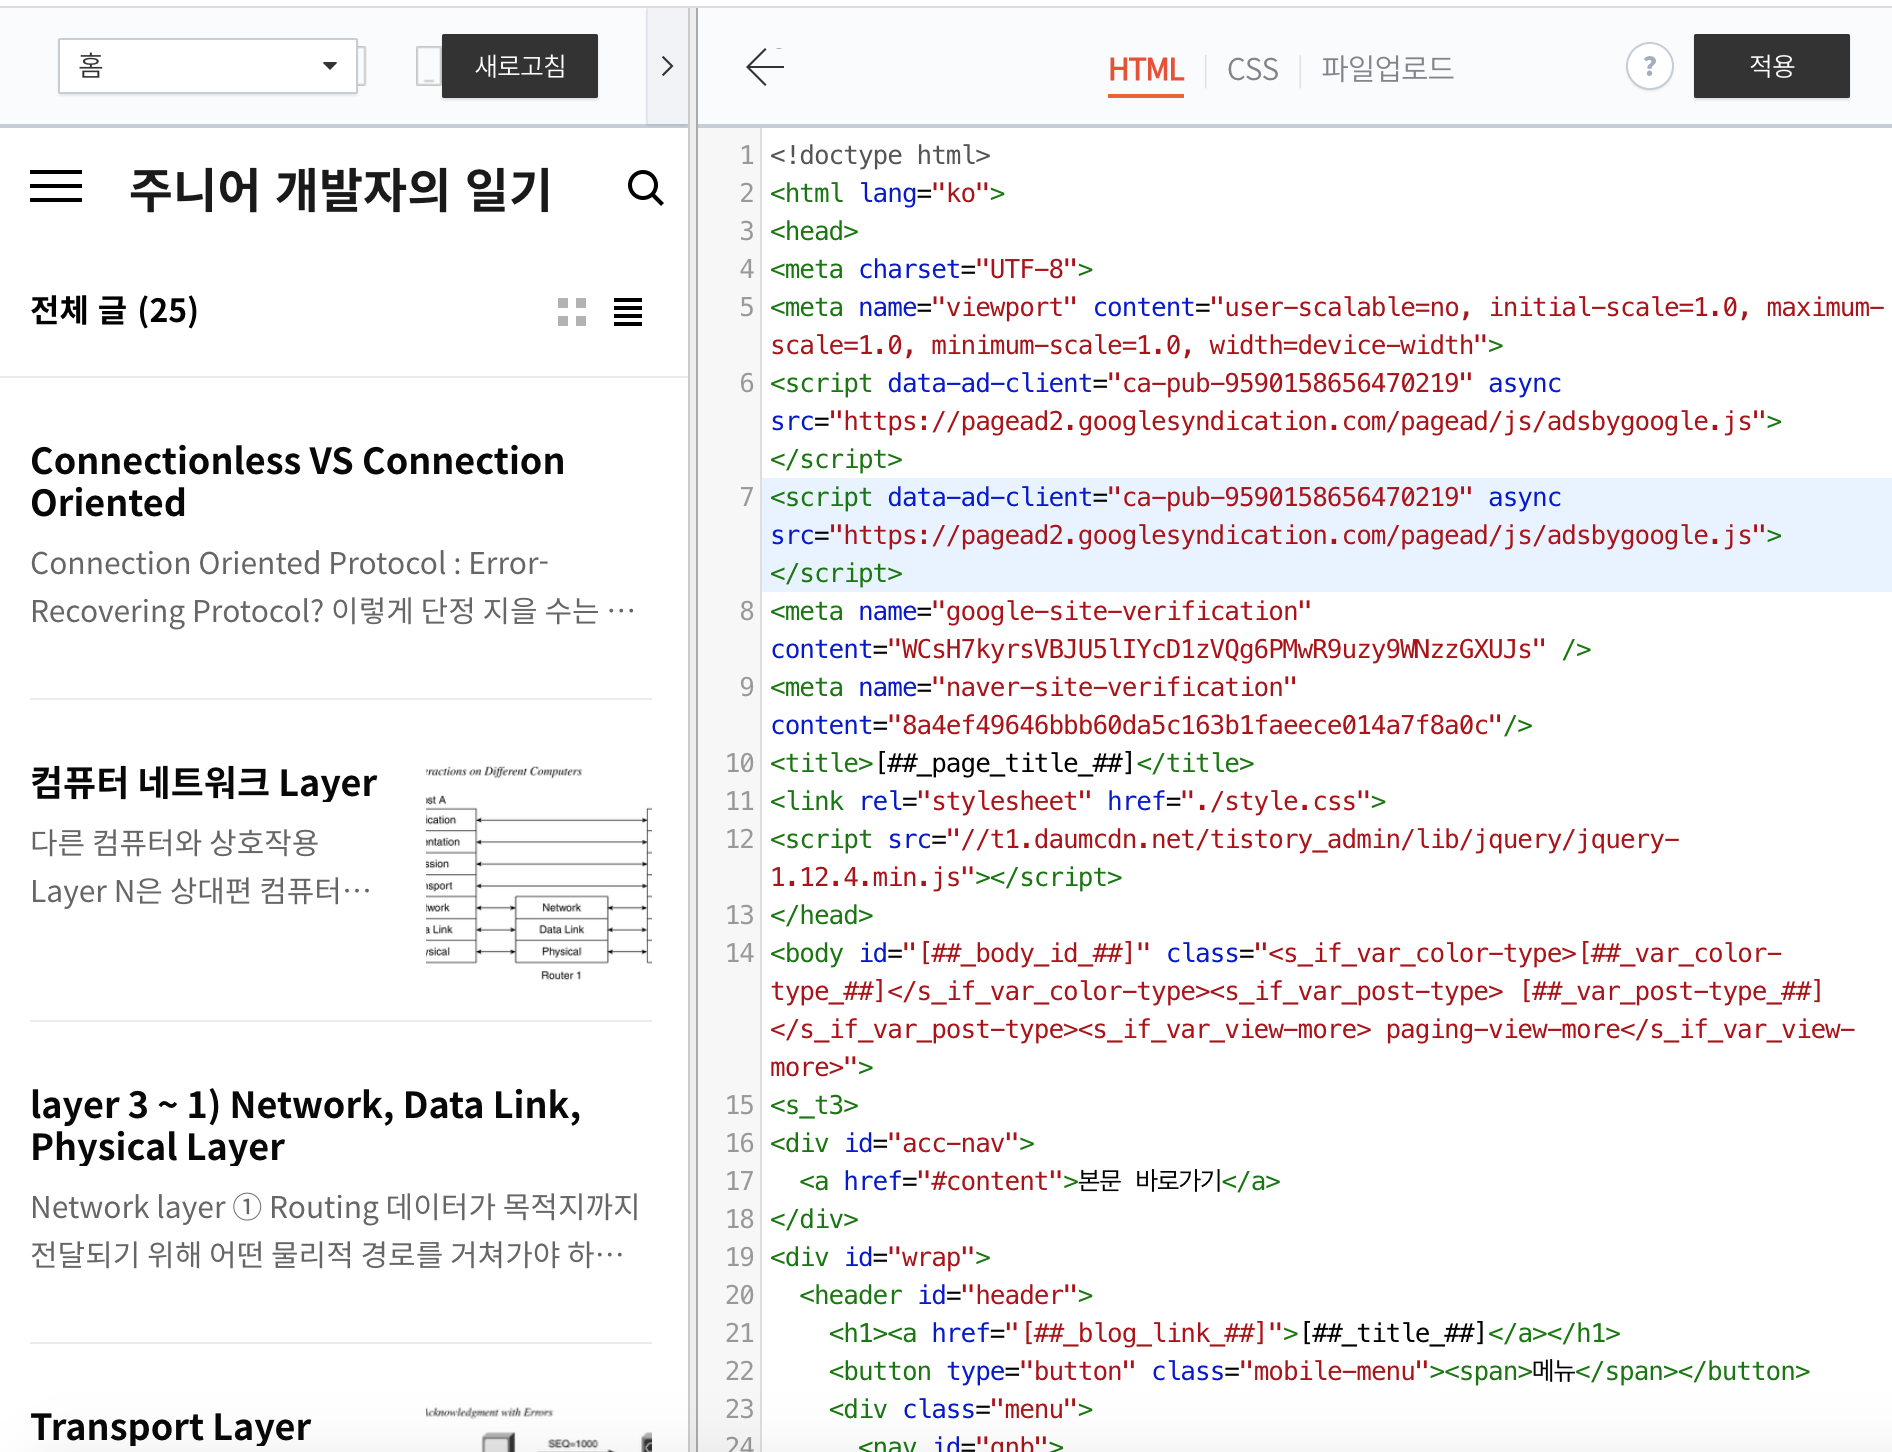Click 전체 글 (25) heading
Screen dimensions: 1892x1452
(114, 311)
